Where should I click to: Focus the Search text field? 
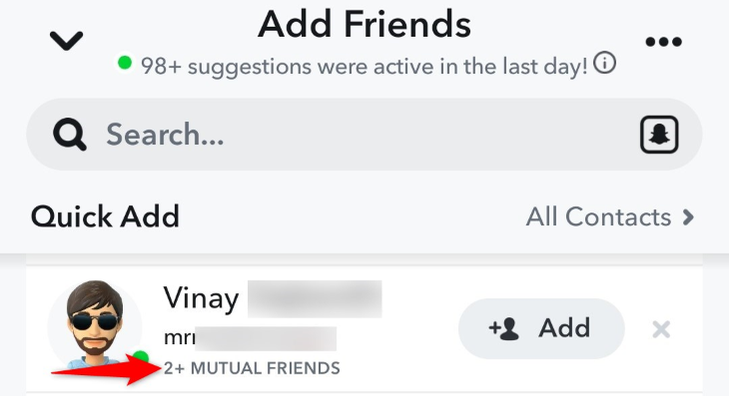coord(364,134)
